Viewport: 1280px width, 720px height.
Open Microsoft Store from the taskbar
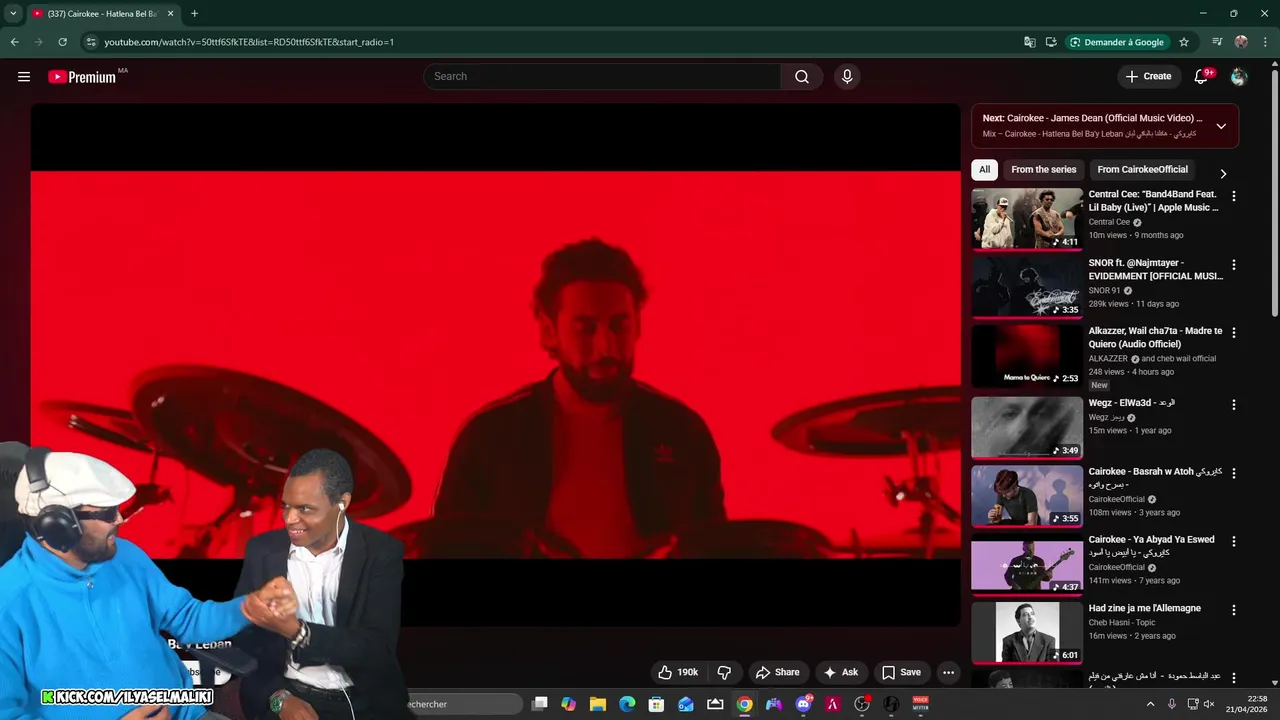coord(657,704)
